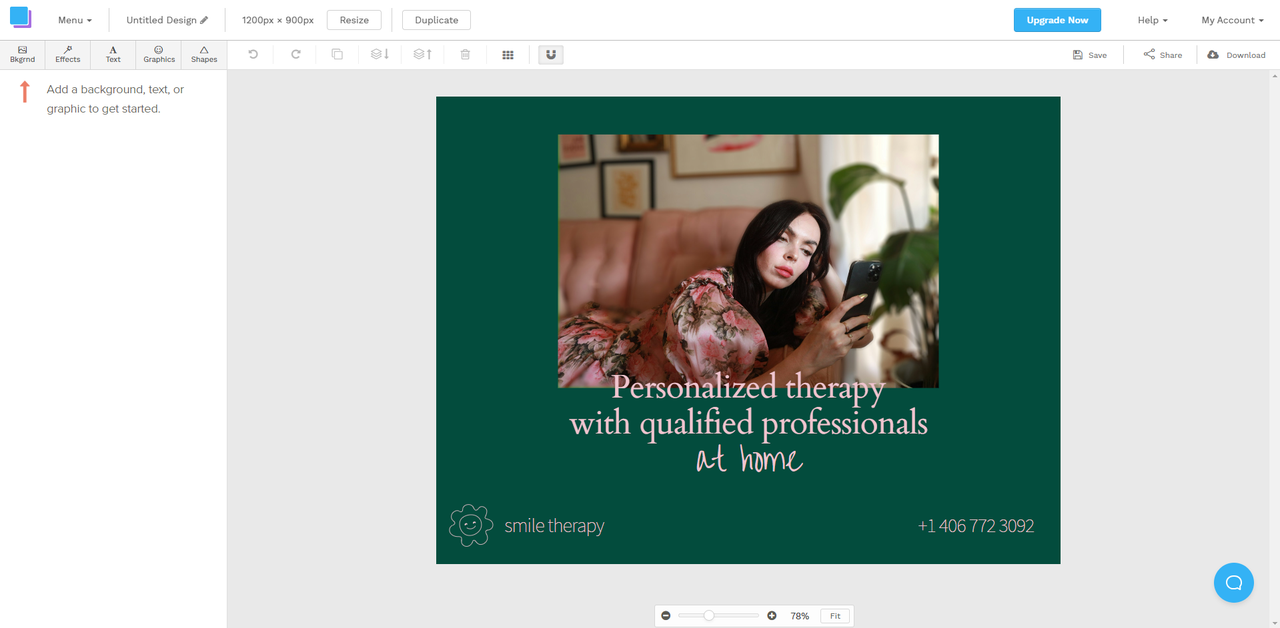Select the 'Personalized therapy' text line
Viewport: 1280px width, 628px height.
pos(748,387)
